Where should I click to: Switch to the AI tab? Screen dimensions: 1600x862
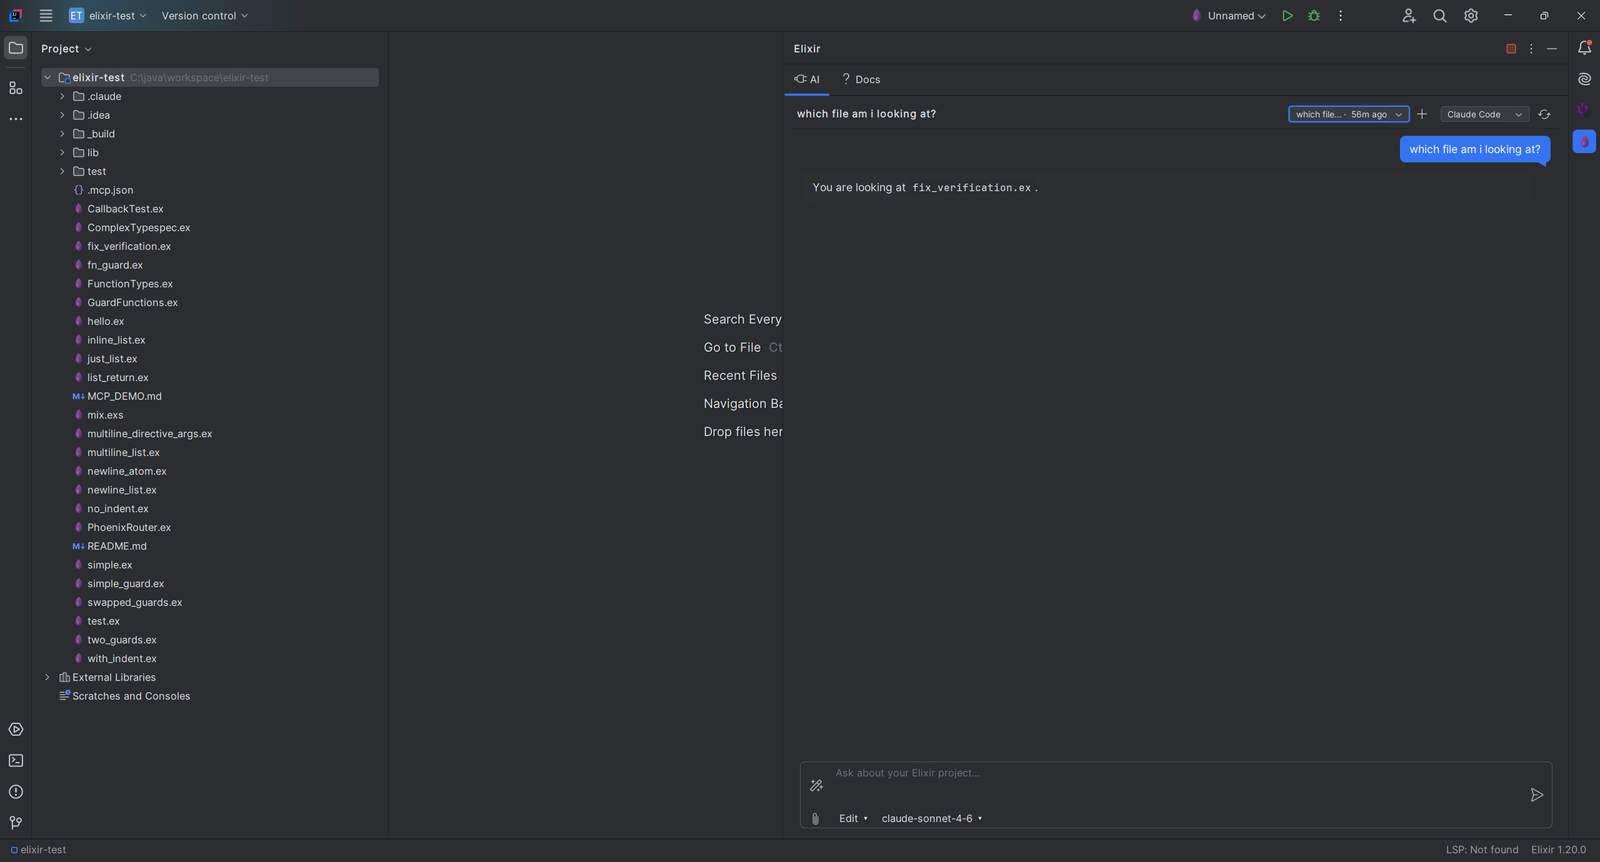[x=807, y=80]
